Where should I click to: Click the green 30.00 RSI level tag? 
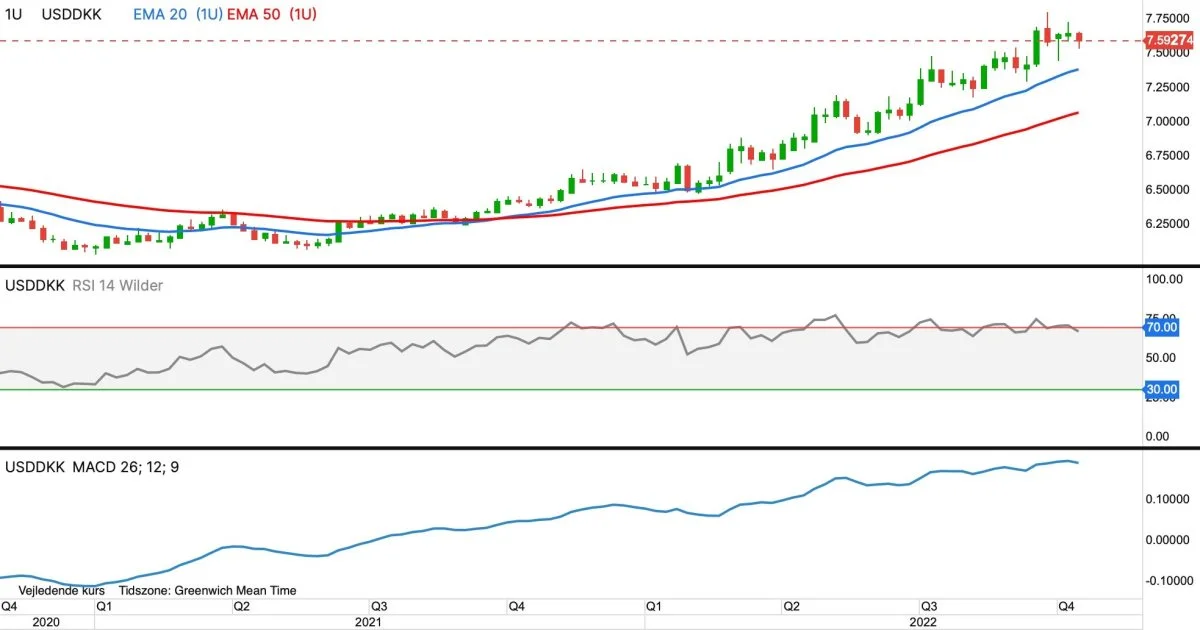(x=1162, y=389)
